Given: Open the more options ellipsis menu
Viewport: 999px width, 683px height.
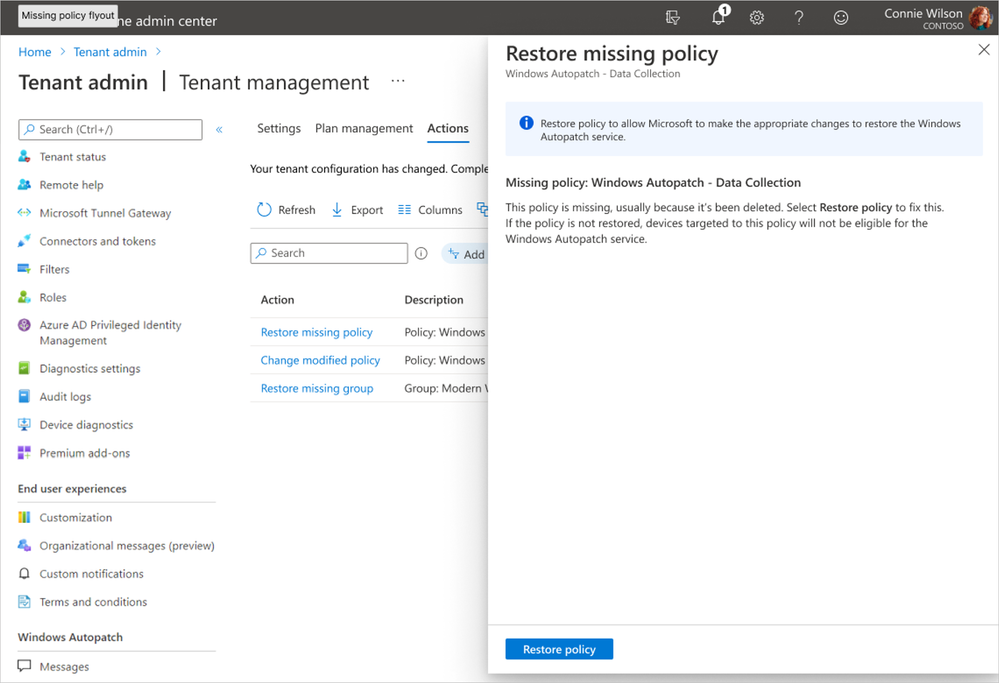Looking at the screenshot, I should (398, 82).
